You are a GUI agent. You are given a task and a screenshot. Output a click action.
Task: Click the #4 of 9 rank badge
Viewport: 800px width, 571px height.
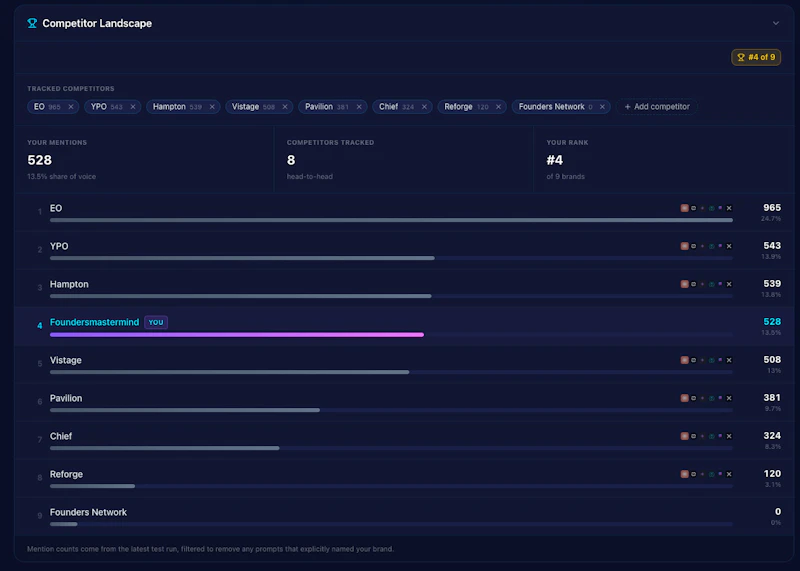click(756, 57)
